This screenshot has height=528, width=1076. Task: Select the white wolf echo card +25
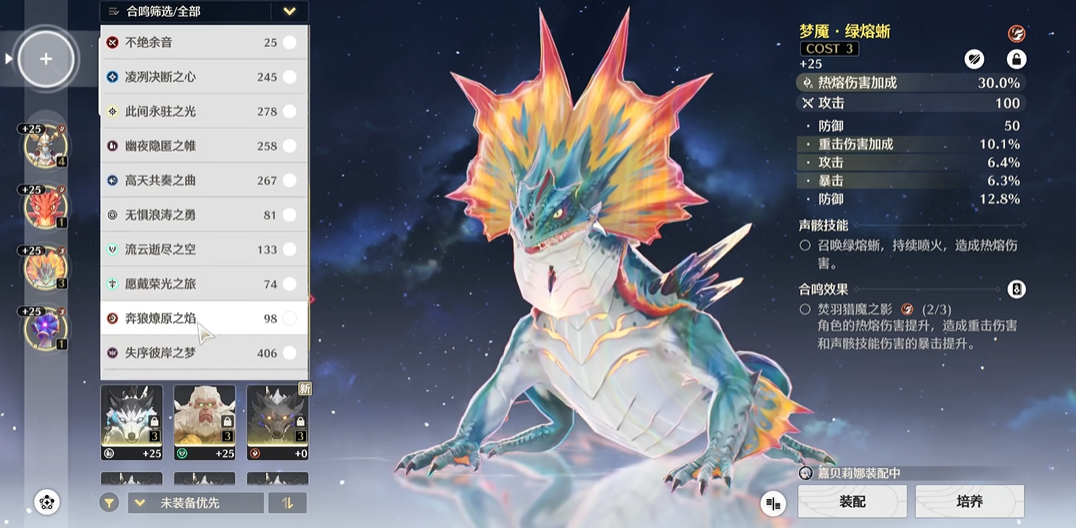pyautogui.click(x=132, y=422)
